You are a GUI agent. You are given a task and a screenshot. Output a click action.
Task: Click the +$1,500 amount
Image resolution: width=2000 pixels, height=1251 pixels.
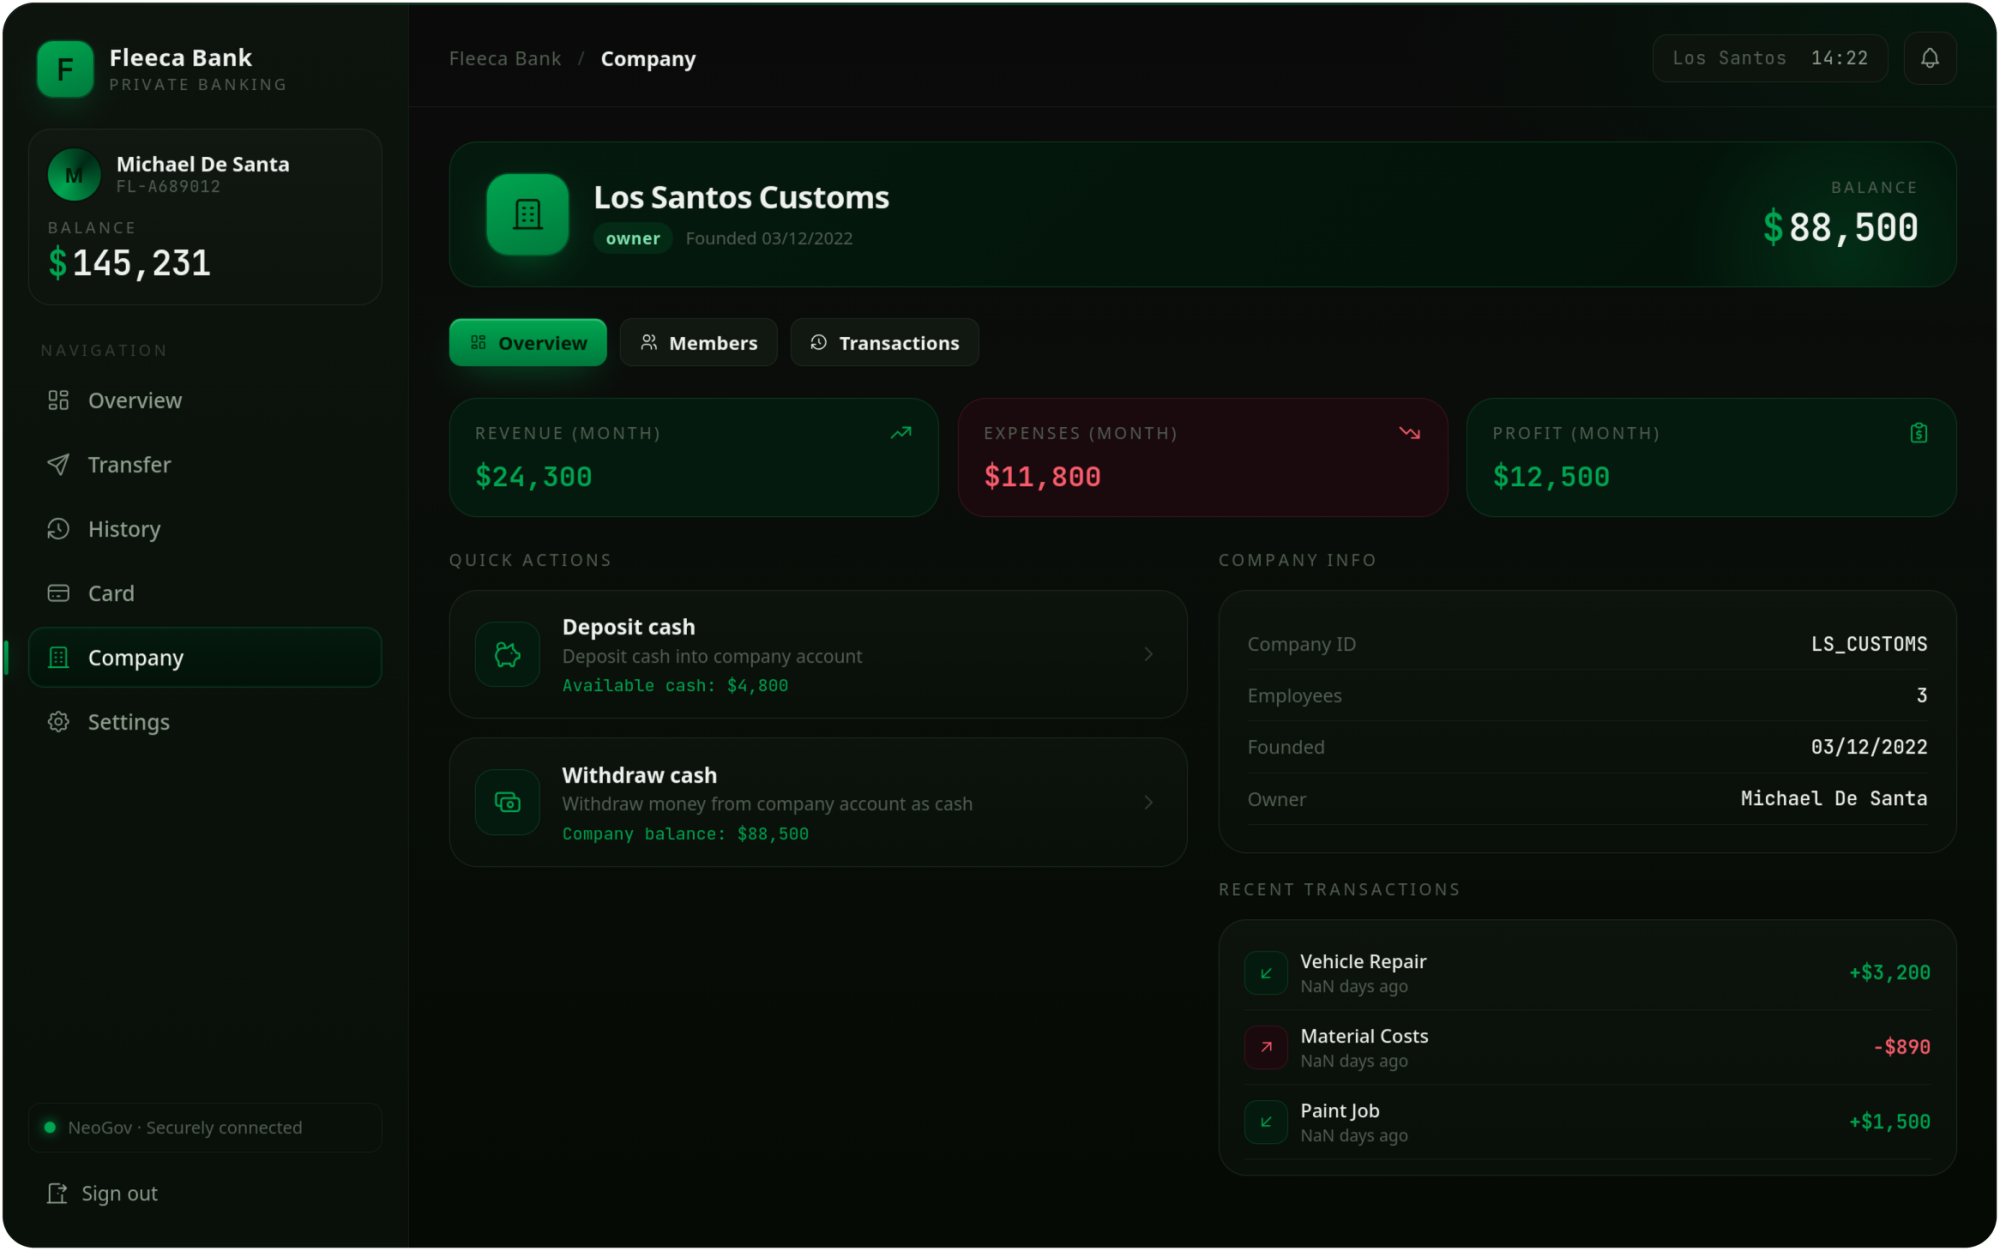pyautogui.click(x=1890, y=1122)
